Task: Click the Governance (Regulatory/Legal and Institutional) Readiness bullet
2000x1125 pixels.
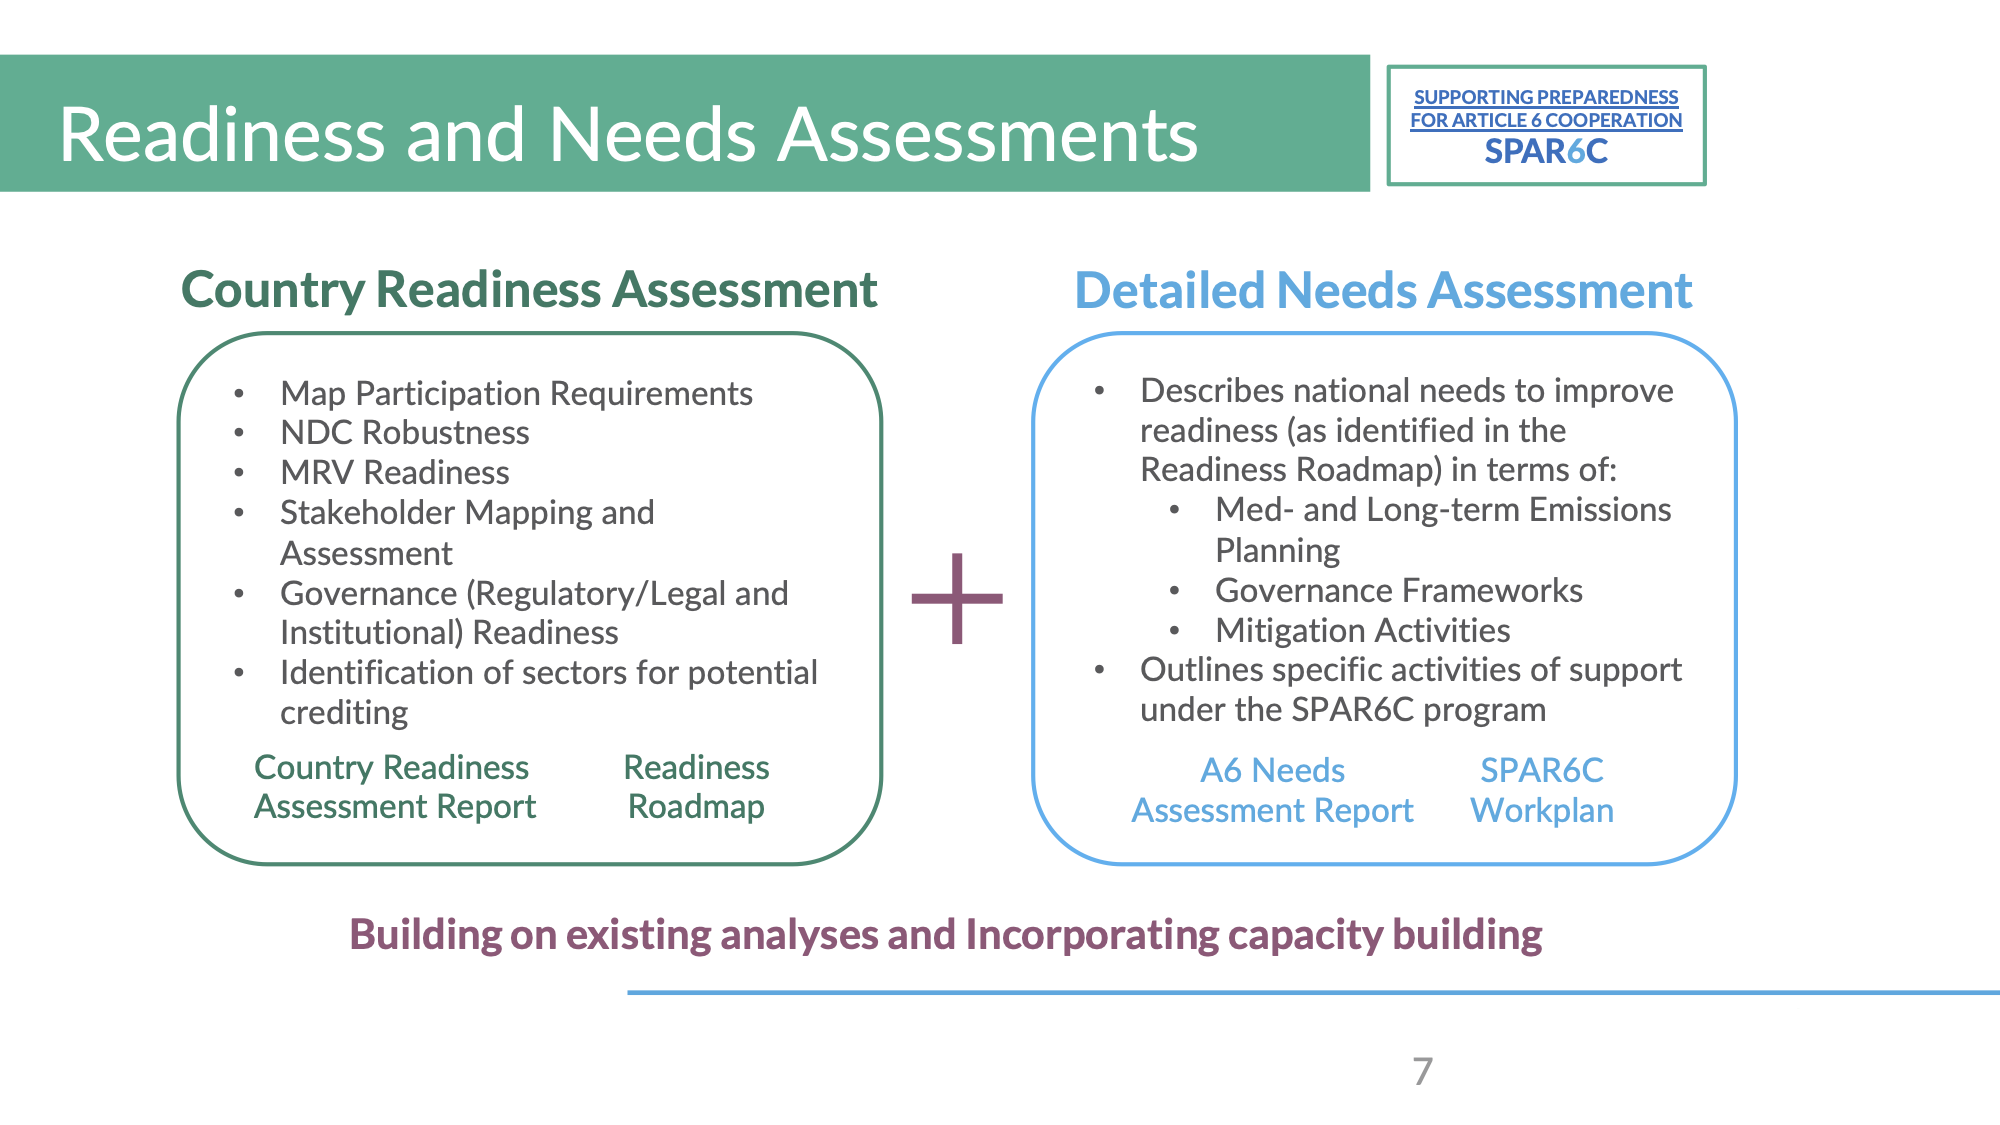Action: coord(534,612)
